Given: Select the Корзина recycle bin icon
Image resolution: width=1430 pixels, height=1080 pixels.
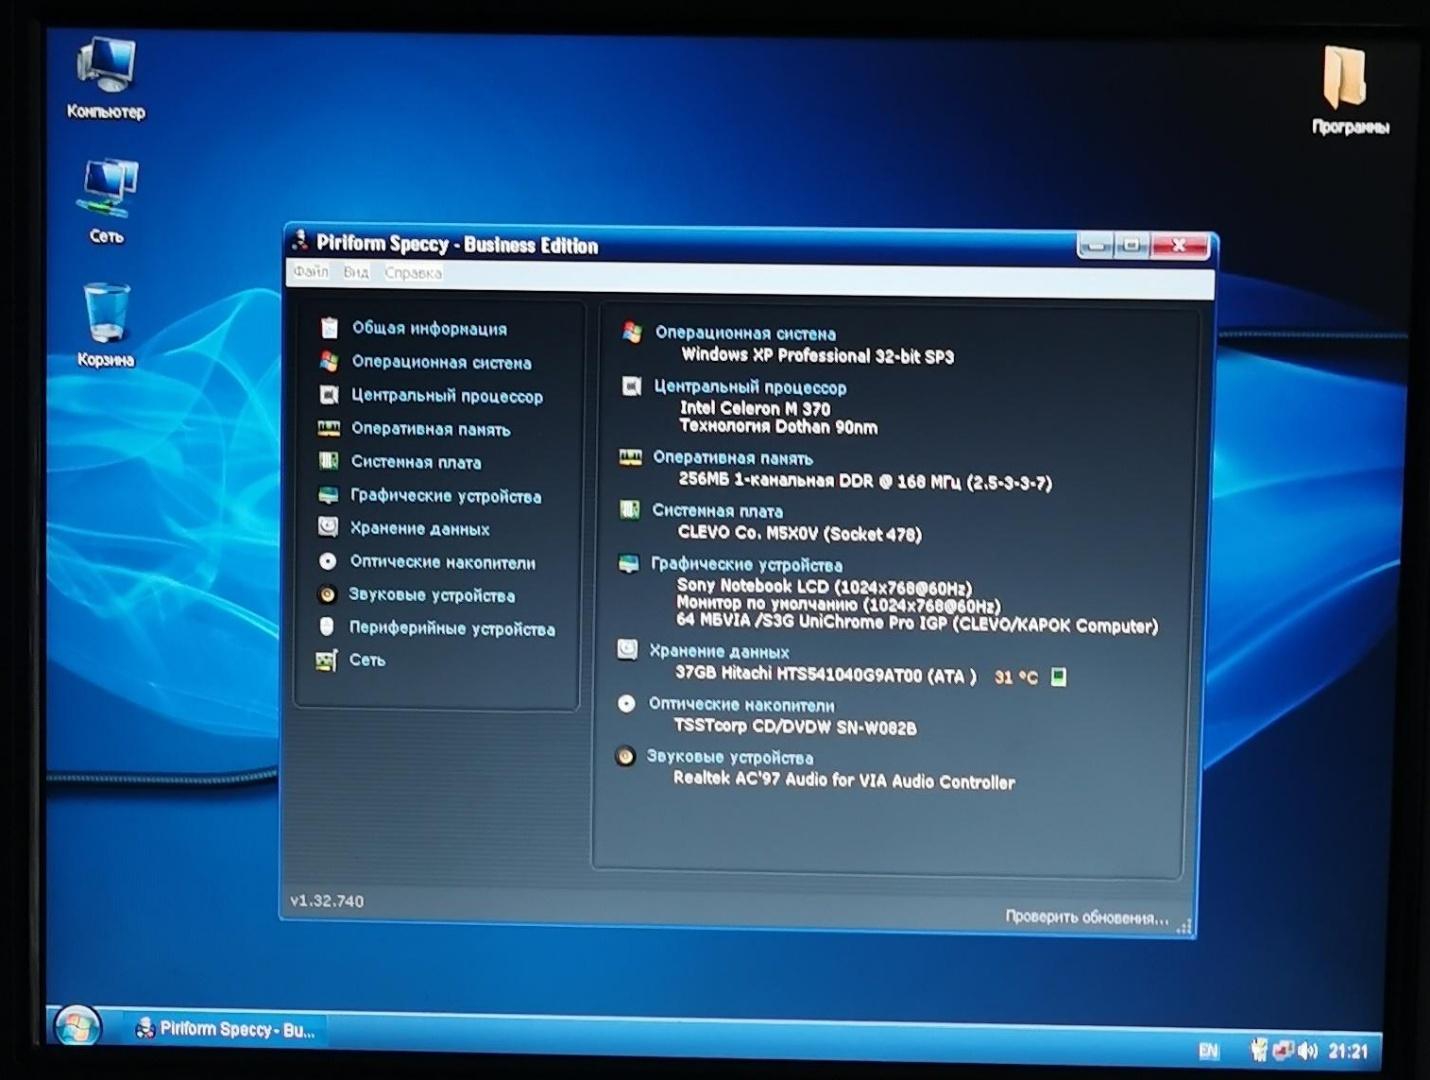Looking at the screenshot, I should click(106, 324).
